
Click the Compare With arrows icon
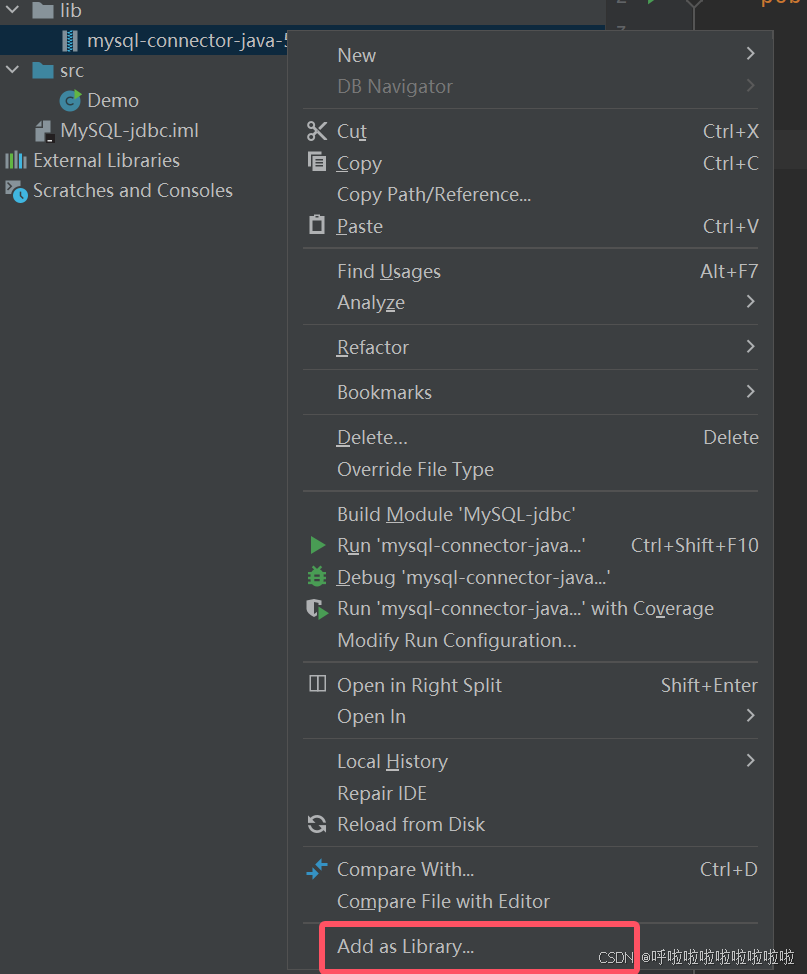pos(317,869)
